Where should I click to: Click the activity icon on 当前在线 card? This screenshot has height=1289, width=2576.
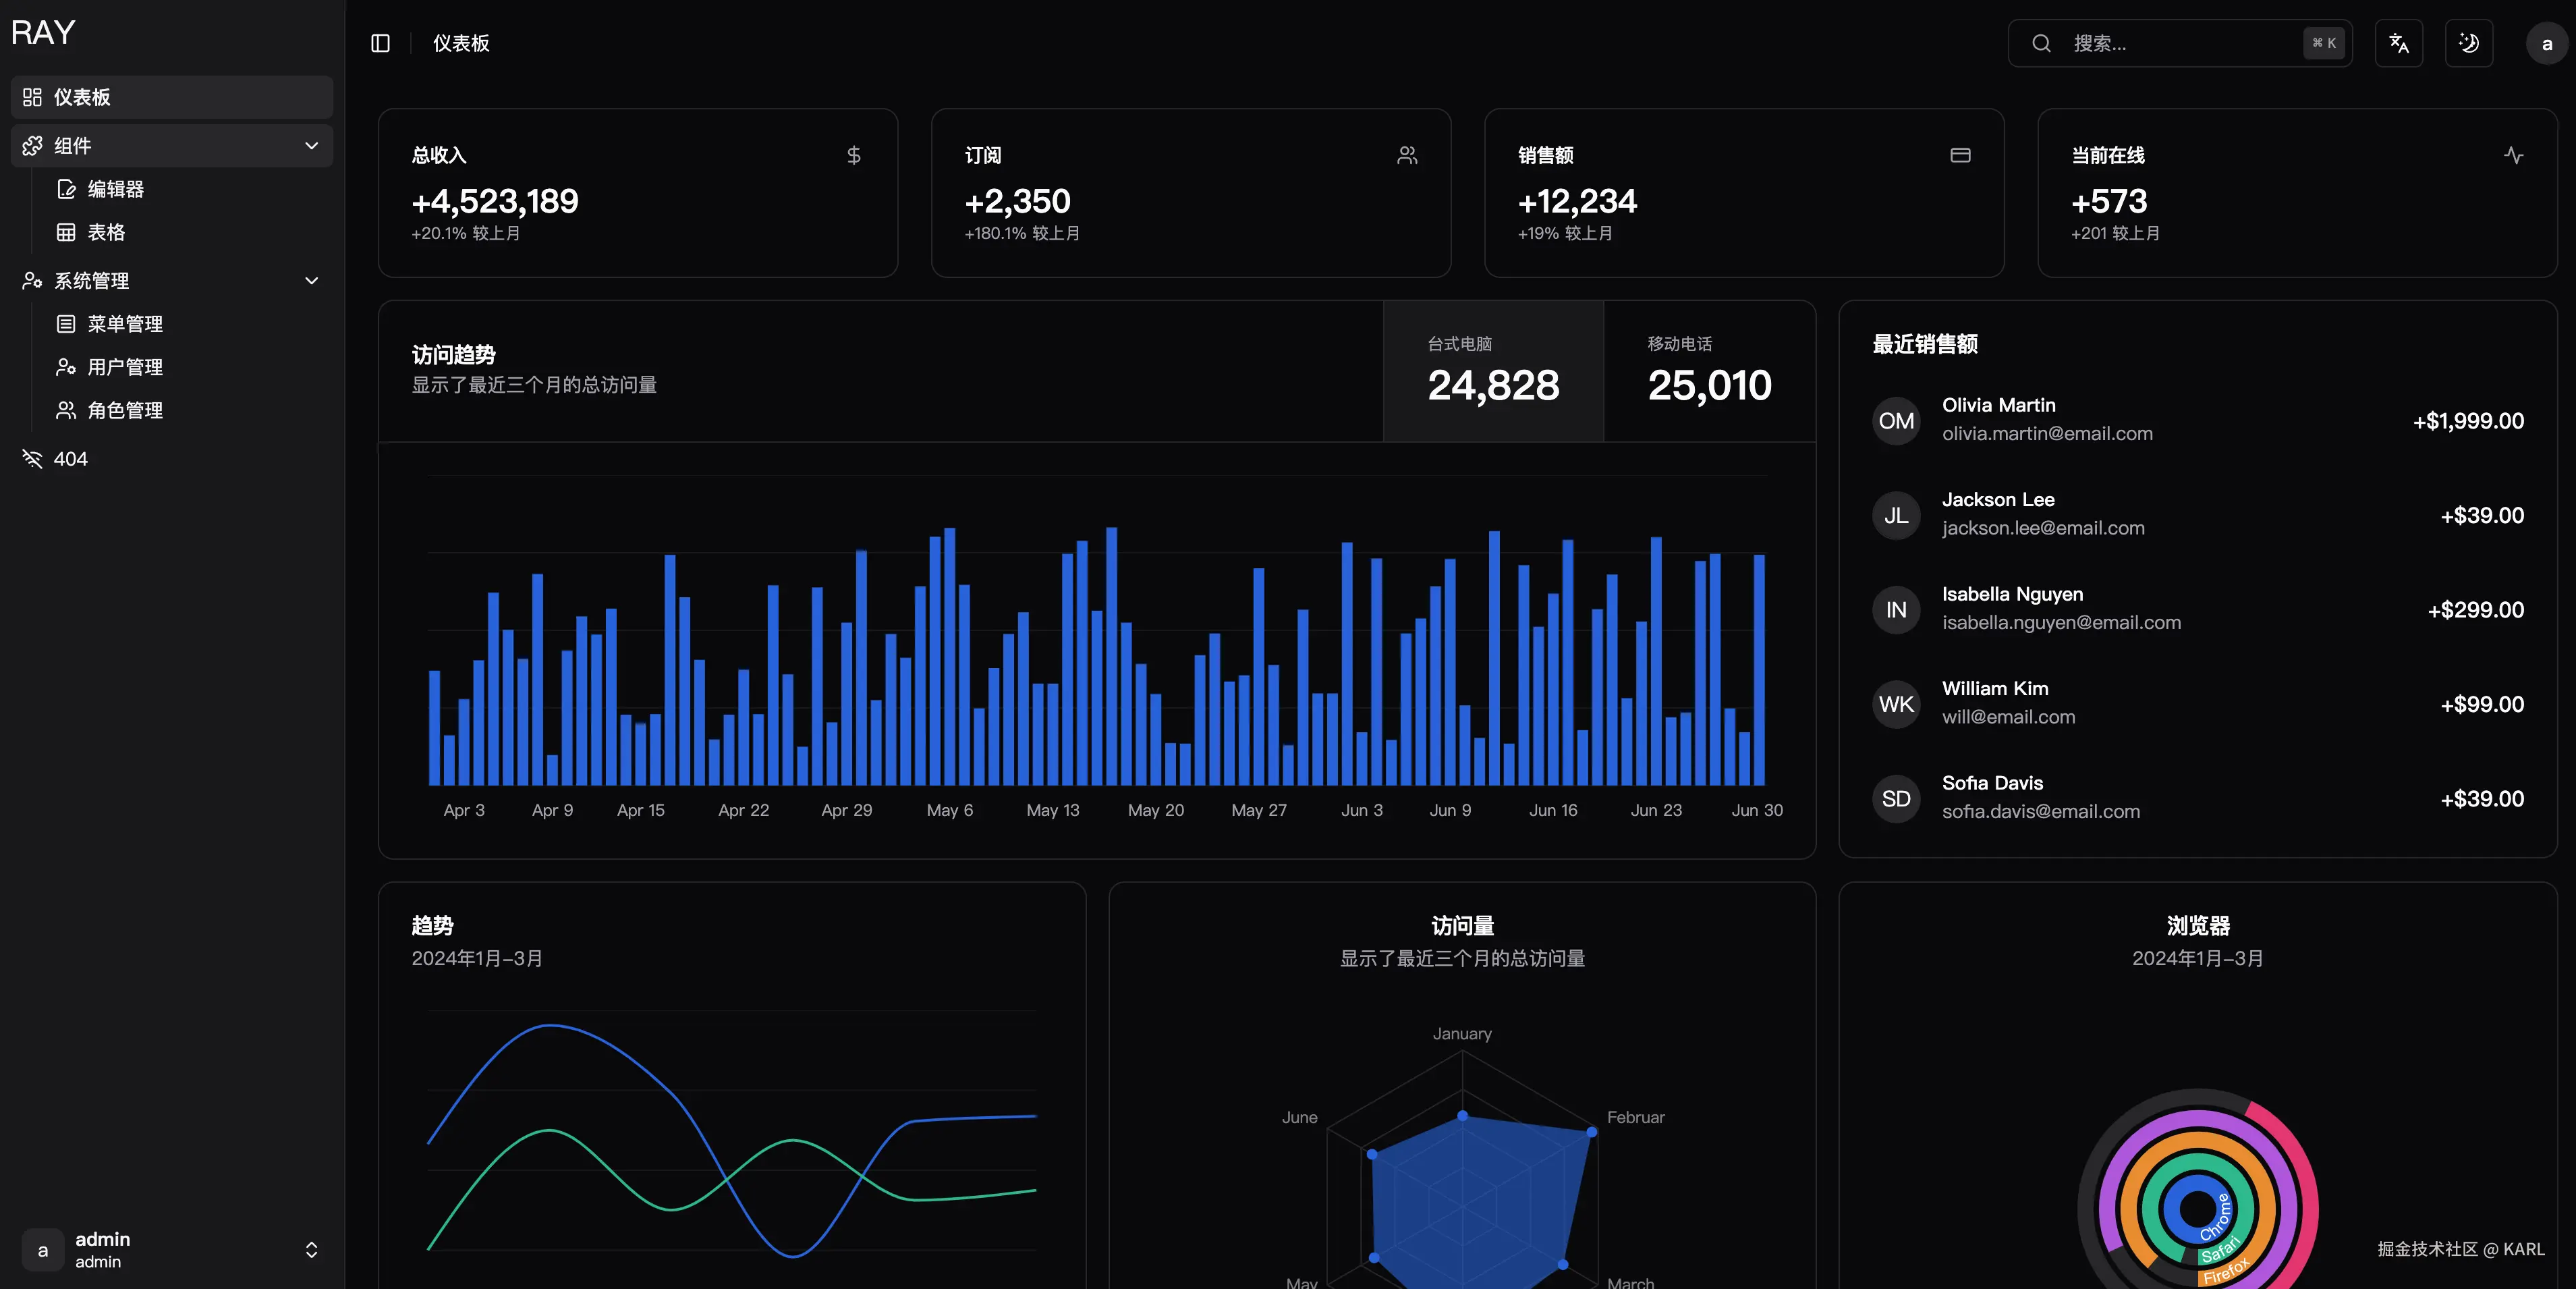pyautogui.click(x=2513, y=155)
